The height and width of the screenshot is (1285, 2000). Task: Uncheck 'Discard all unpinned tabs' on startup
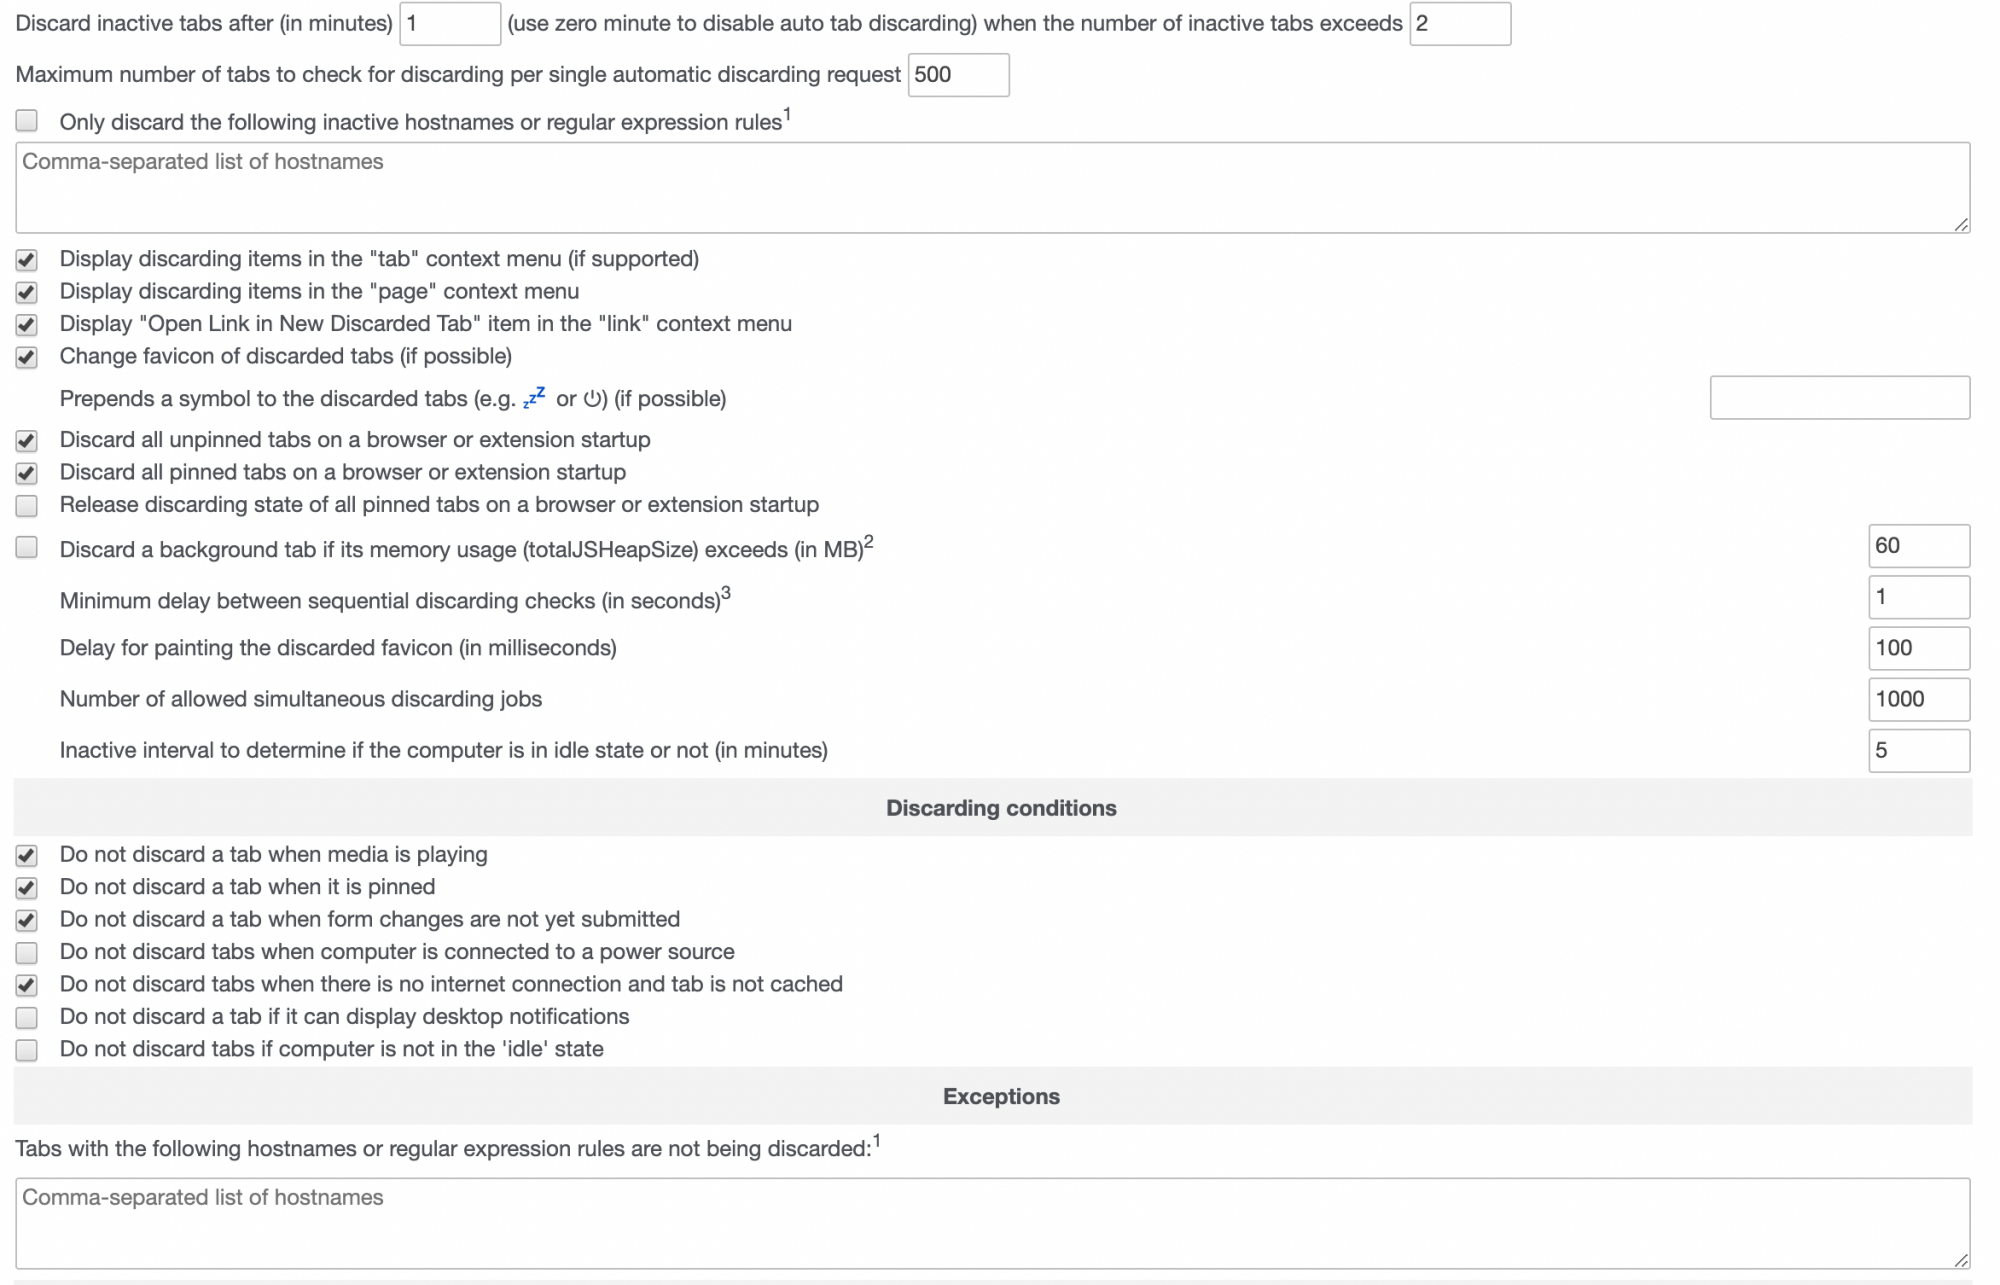[x=27, y=441]
